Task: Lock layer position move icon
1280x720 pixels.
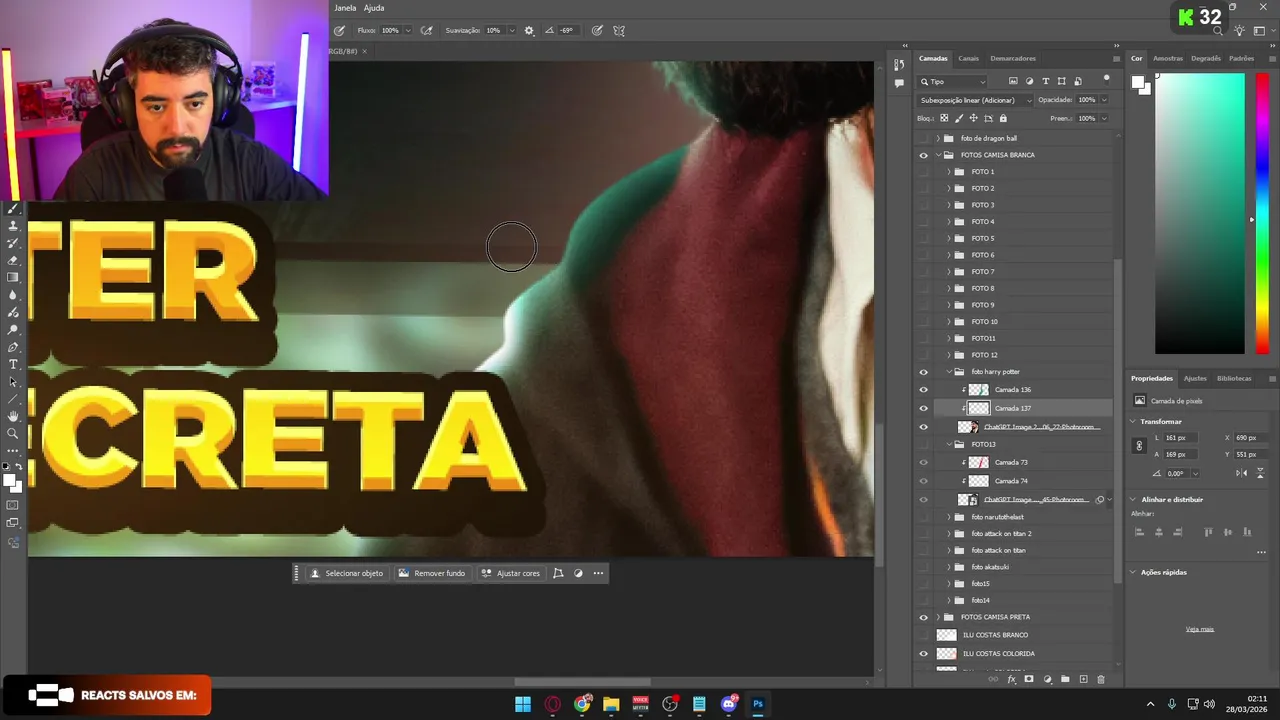Action: [x=973, y=118]
